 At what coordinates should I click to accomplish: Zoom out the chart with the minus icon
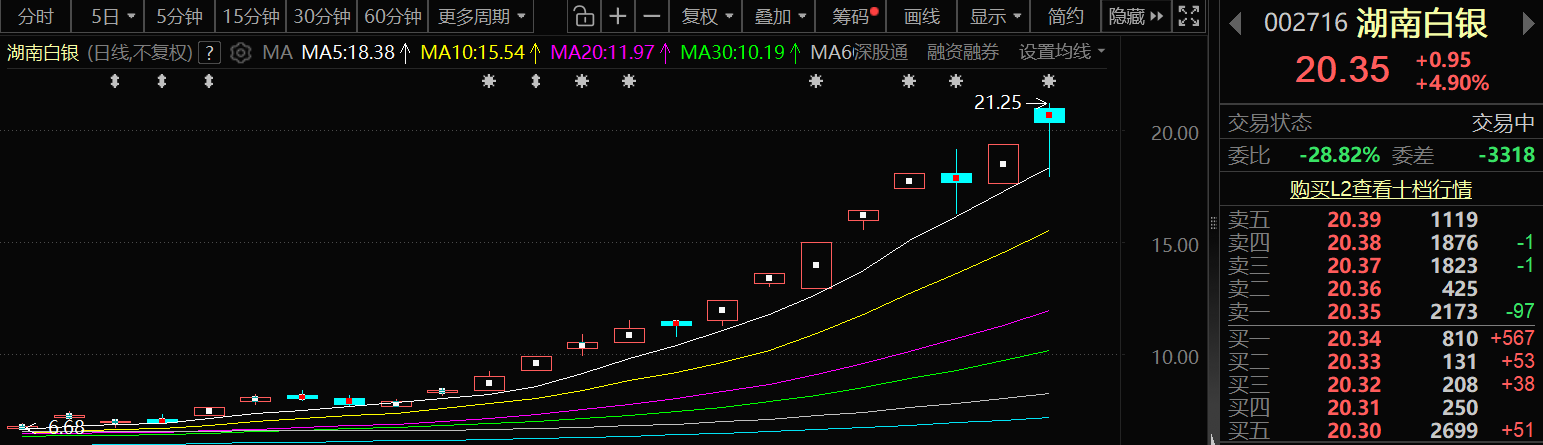pyautogui.click(x=652, y=16)
